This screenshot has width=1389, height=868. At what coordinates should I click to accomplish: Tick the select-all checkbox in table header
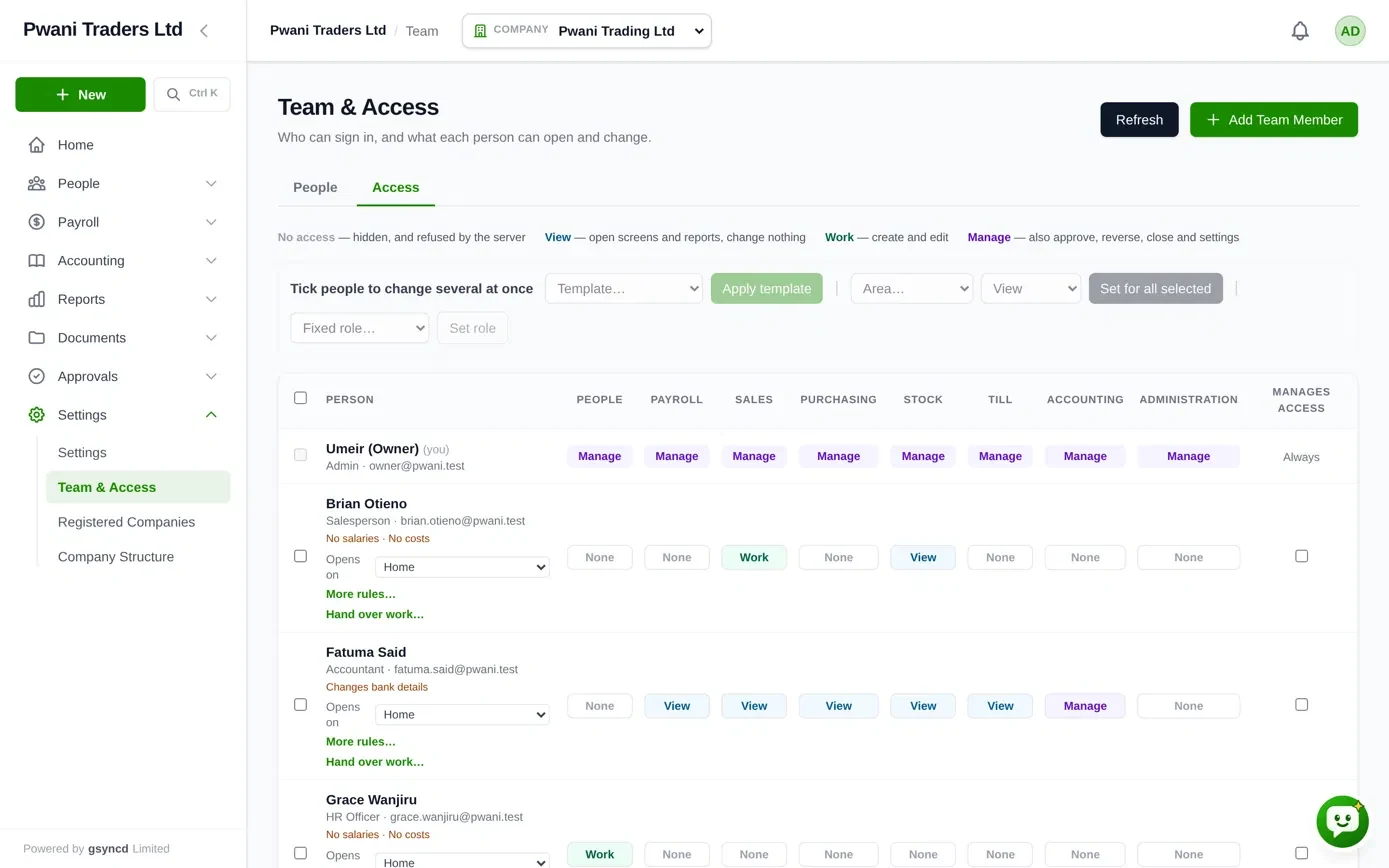point(300,398)
